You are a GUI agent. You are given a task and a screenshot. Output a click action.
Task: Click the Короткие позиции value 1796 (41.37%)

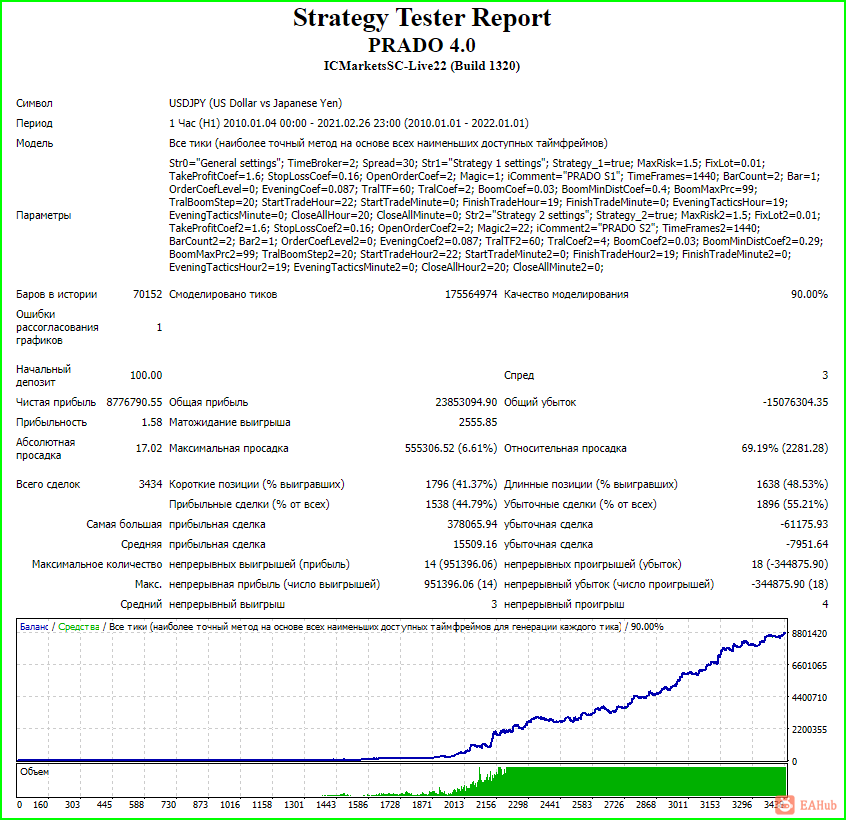(461, 484)
